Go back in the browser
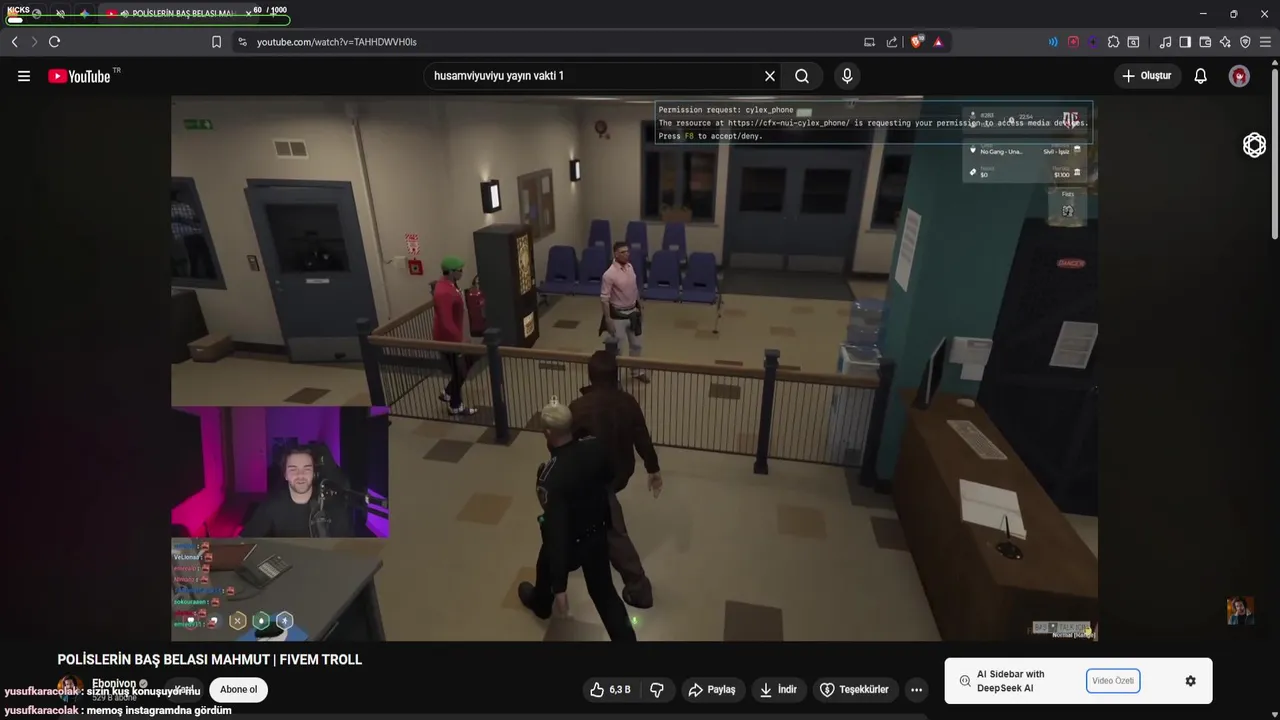The height and width of the screenshot is (720, 1280). (x=14, y=42)
